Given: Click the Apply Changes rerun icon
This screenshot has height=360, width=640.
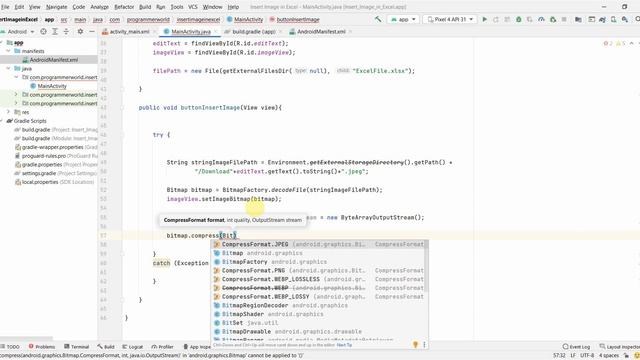Looking at the screenshot, I should 496,19.
